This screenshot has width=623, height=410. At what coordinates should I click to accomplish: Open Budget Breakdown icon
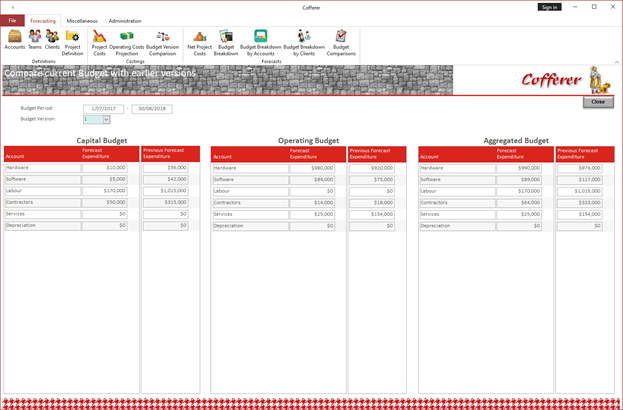tap(226, 43)
